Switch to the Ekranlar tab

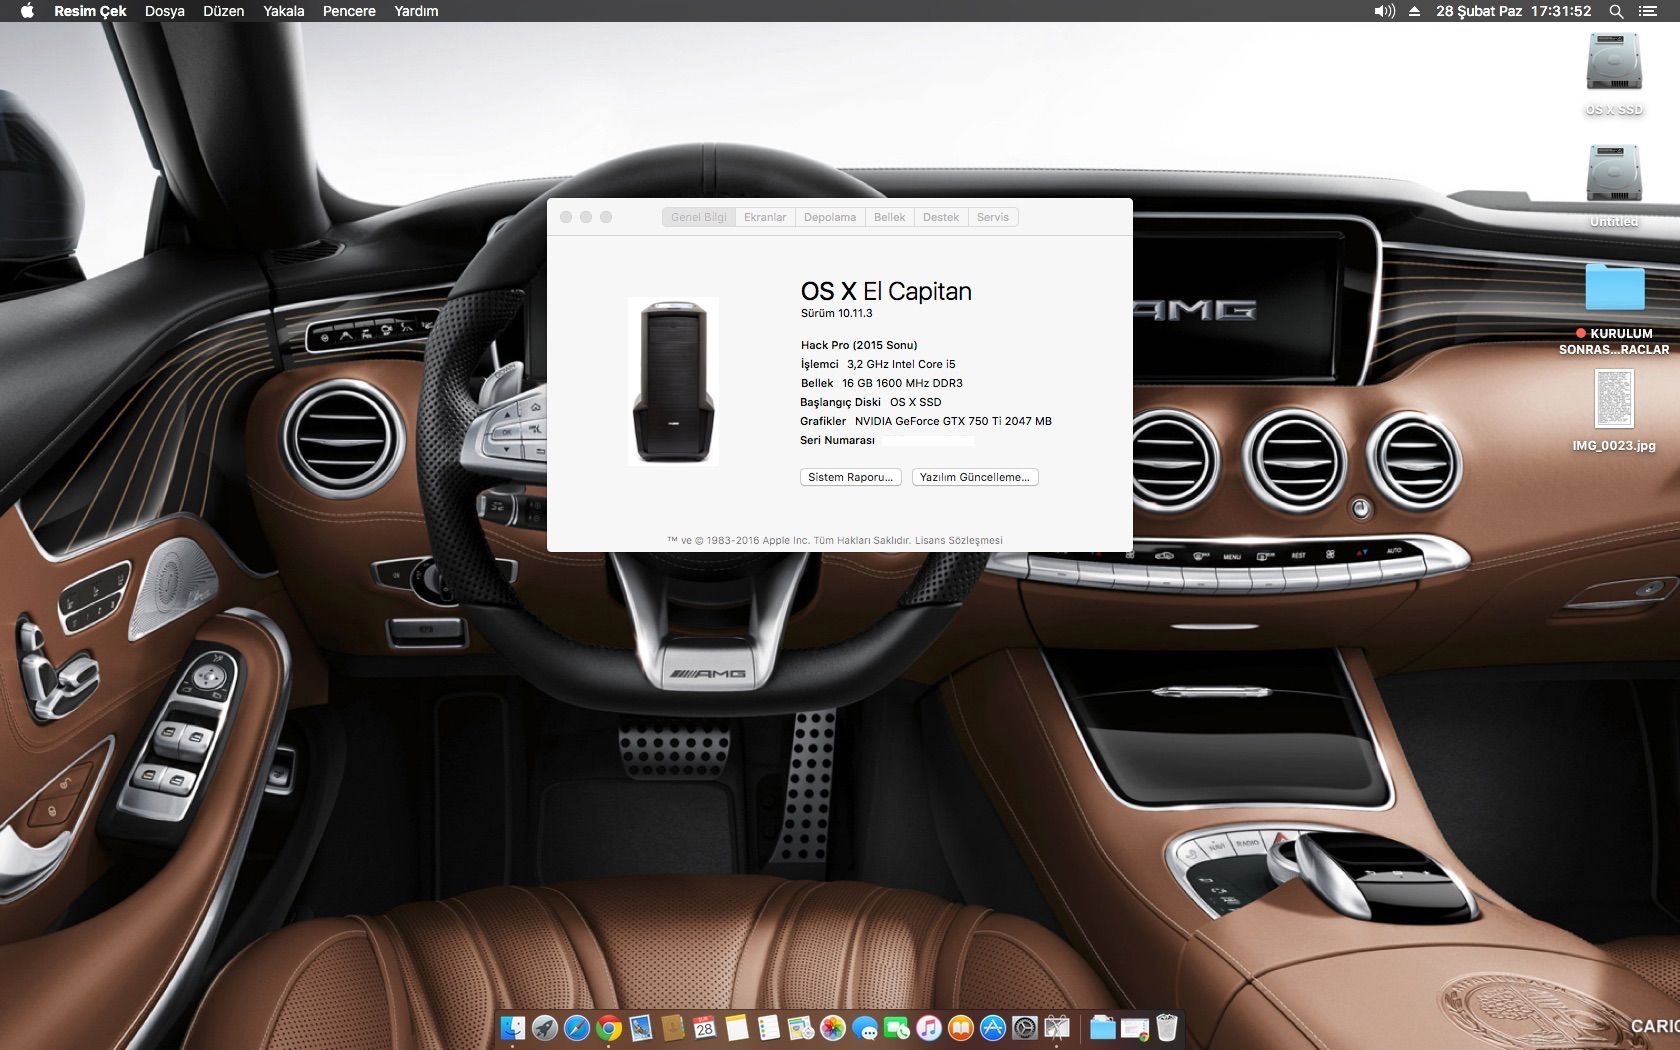click(x=765, y=217)
